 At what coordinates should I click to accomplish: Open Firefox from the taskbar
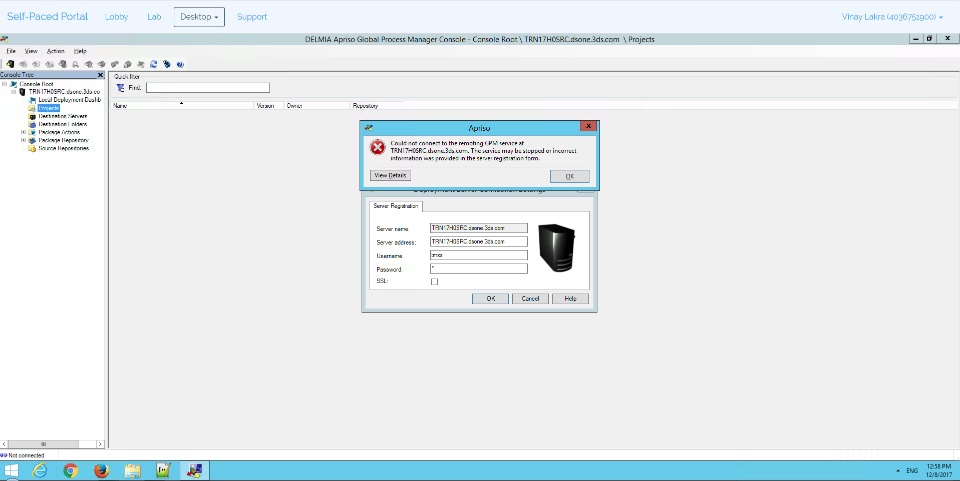(102, 470)
